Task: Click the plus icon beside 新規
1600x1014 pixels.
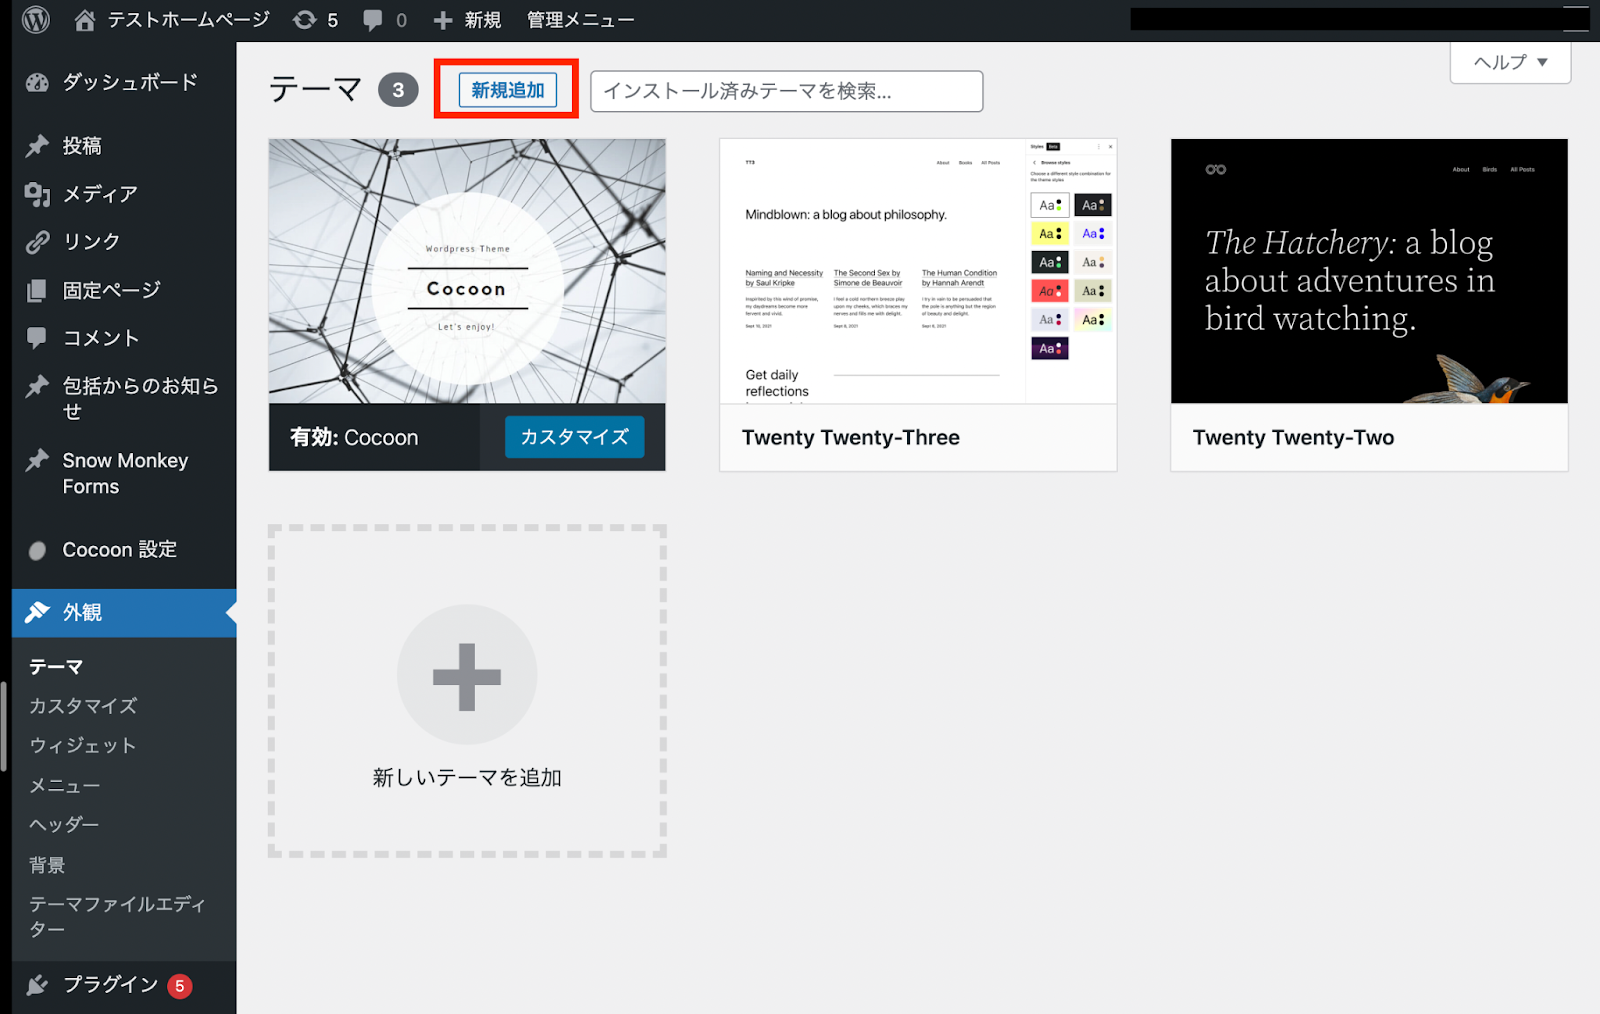Action: tap(443, 20)
